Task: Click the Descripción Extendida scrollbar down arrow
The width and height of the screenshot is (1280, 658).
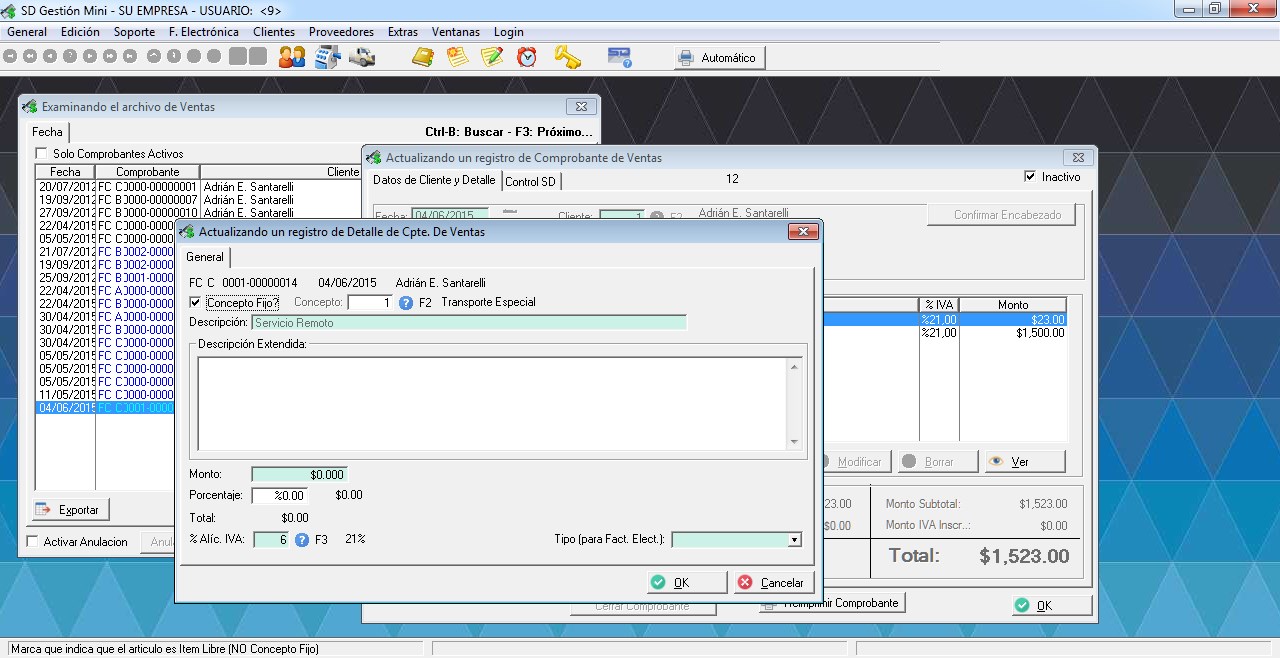Action: tap(794, 442)
